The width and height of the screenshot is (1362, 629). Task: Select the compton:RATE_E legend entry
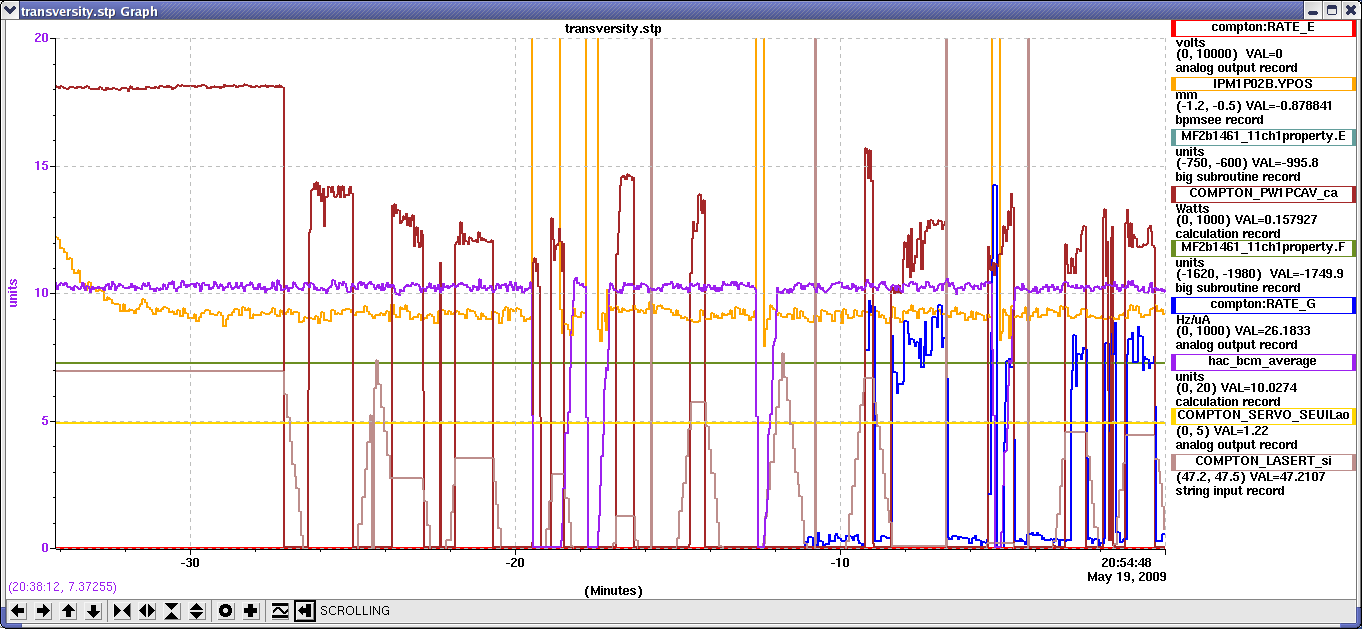pos(1263,28)
